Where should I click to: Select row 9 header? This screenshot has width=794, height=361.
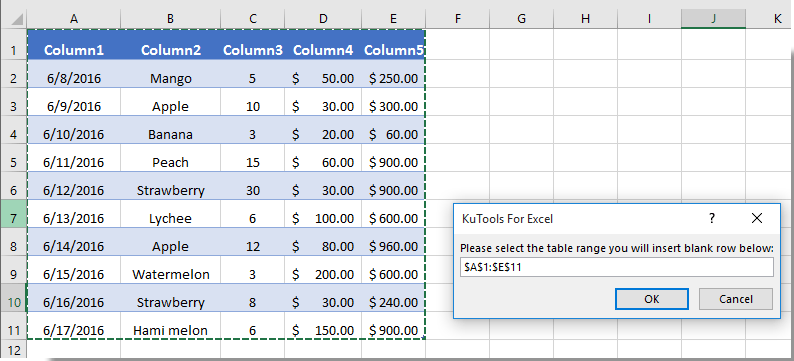[x=13, y=269]
